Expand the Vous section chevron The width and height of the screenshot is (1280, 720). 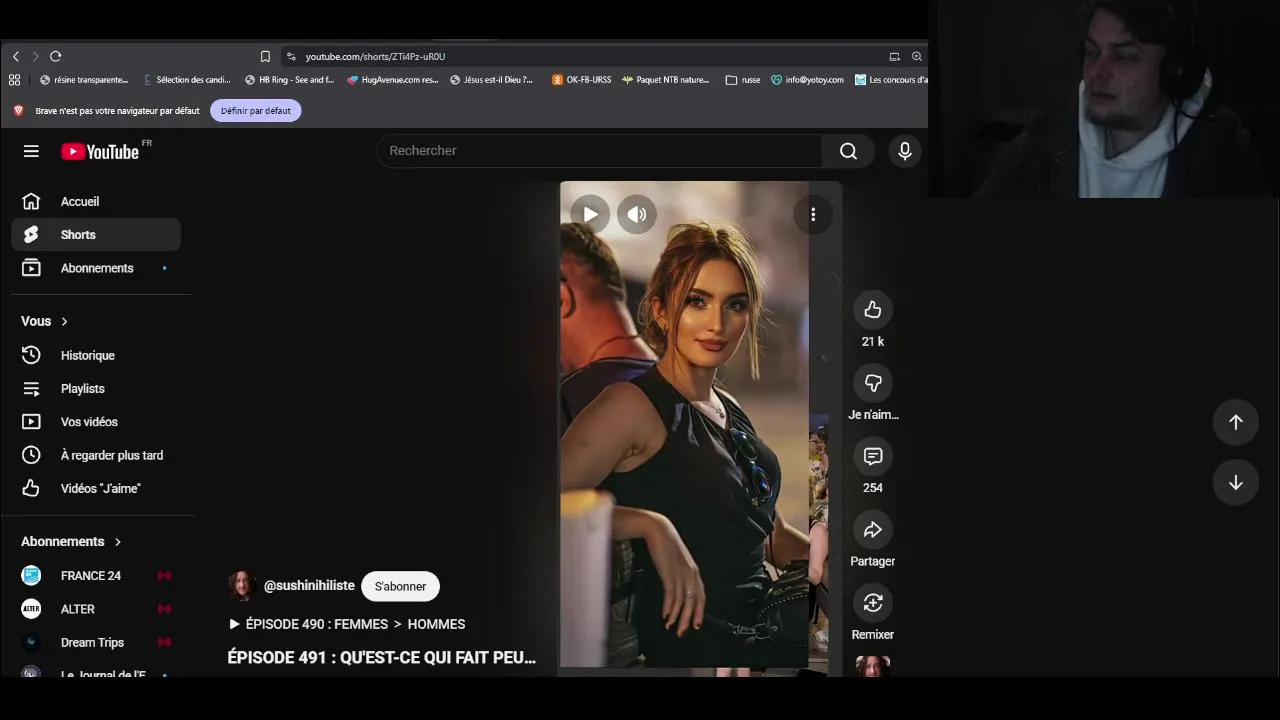[64, 321]
